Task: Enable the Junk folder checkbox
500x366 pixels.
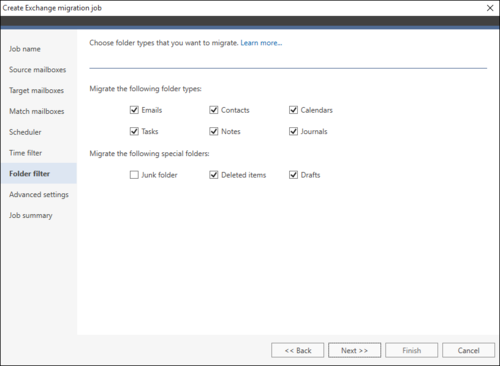Action: 134,175
